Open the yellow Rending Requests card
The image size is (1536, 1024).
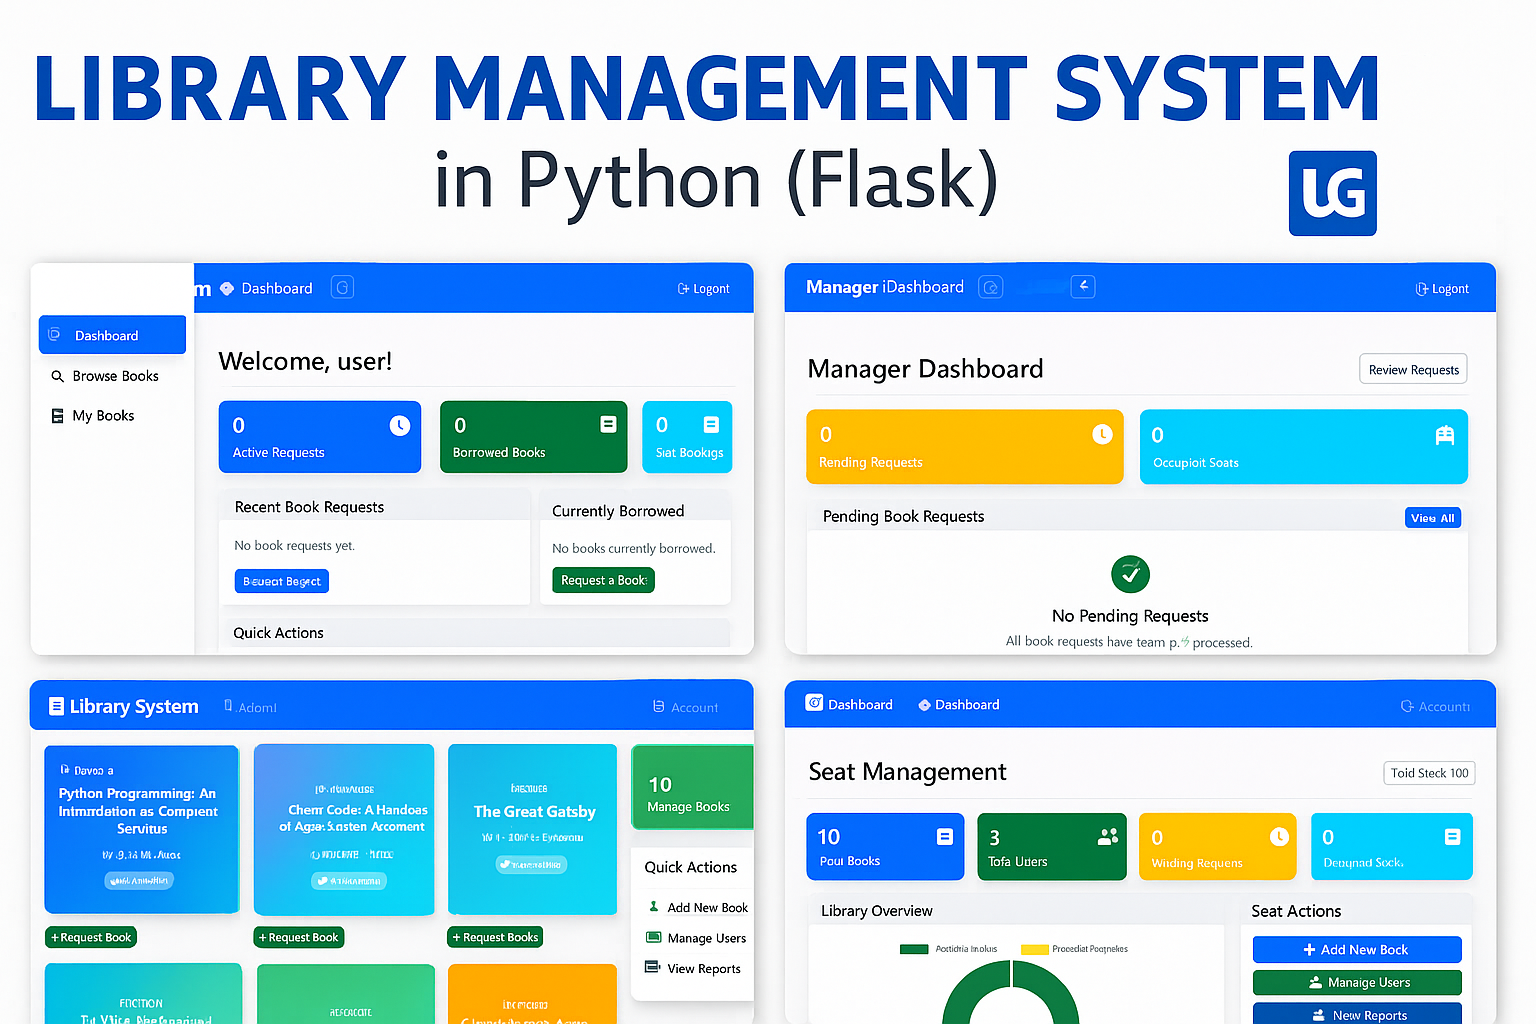click(x=965, y=447)
